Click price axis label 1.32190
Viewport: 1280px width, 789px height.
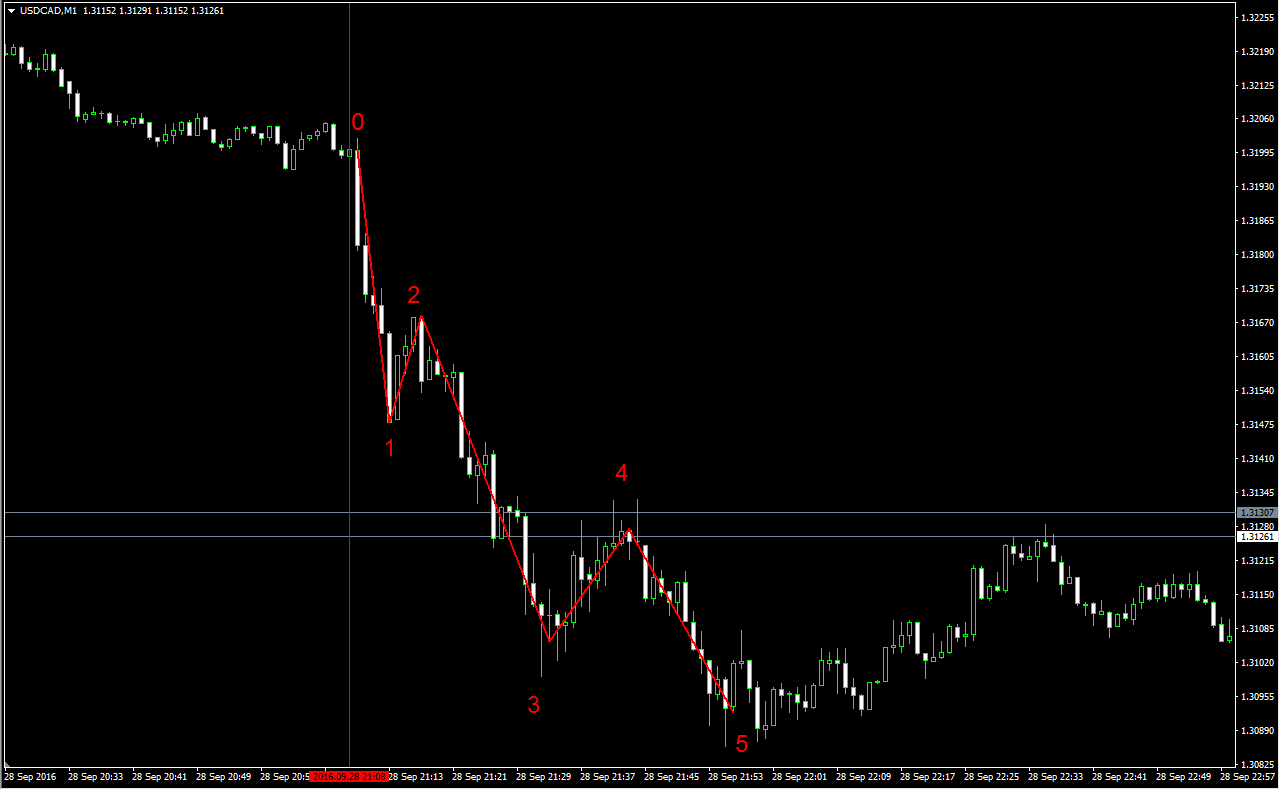tap(1256, 51)
